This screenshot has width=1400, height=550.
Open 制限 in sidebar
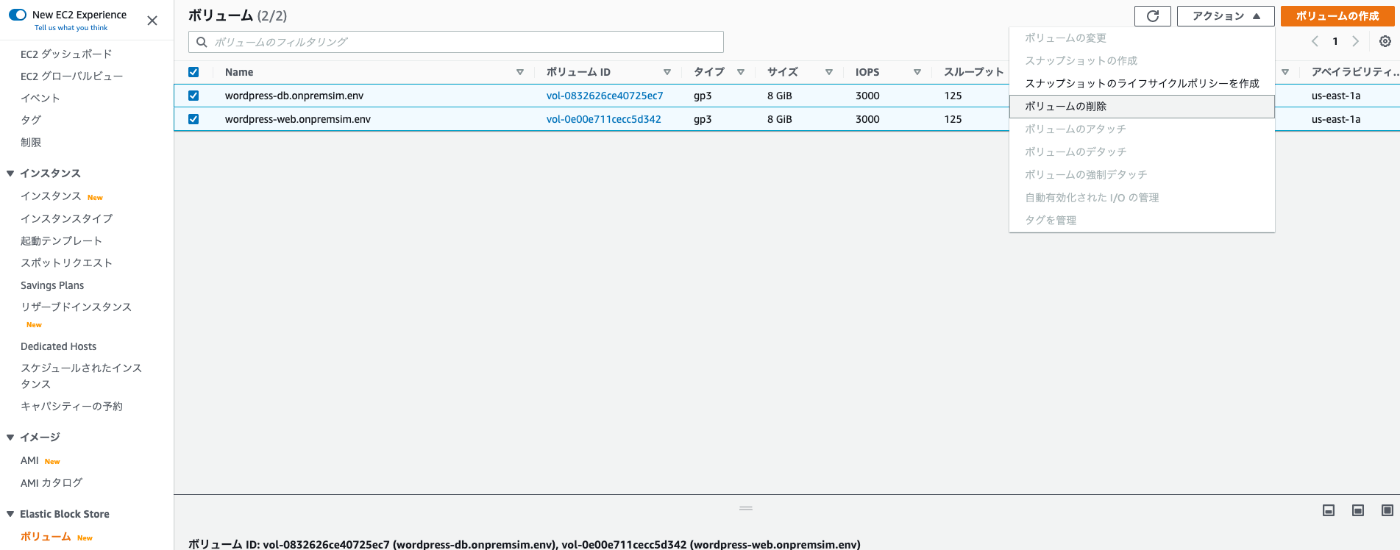31,142
